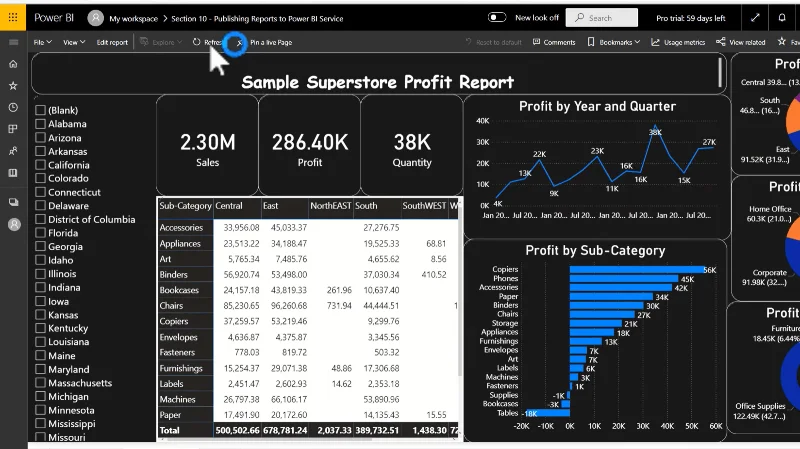Click Refresh in the toolbar
The height and width of the screenshot is (449, 800).
point(207,42)
